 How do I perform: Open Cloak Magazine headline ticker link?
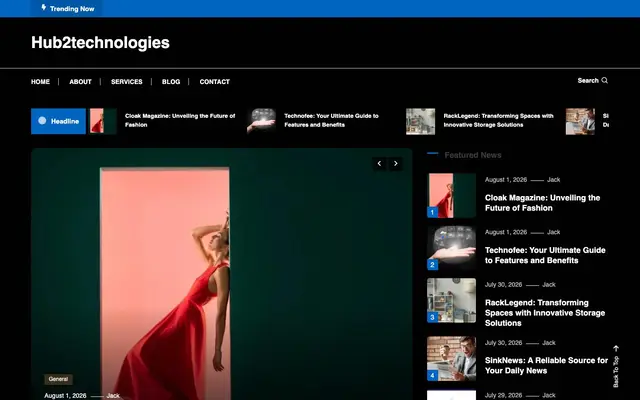coord(180,120)
